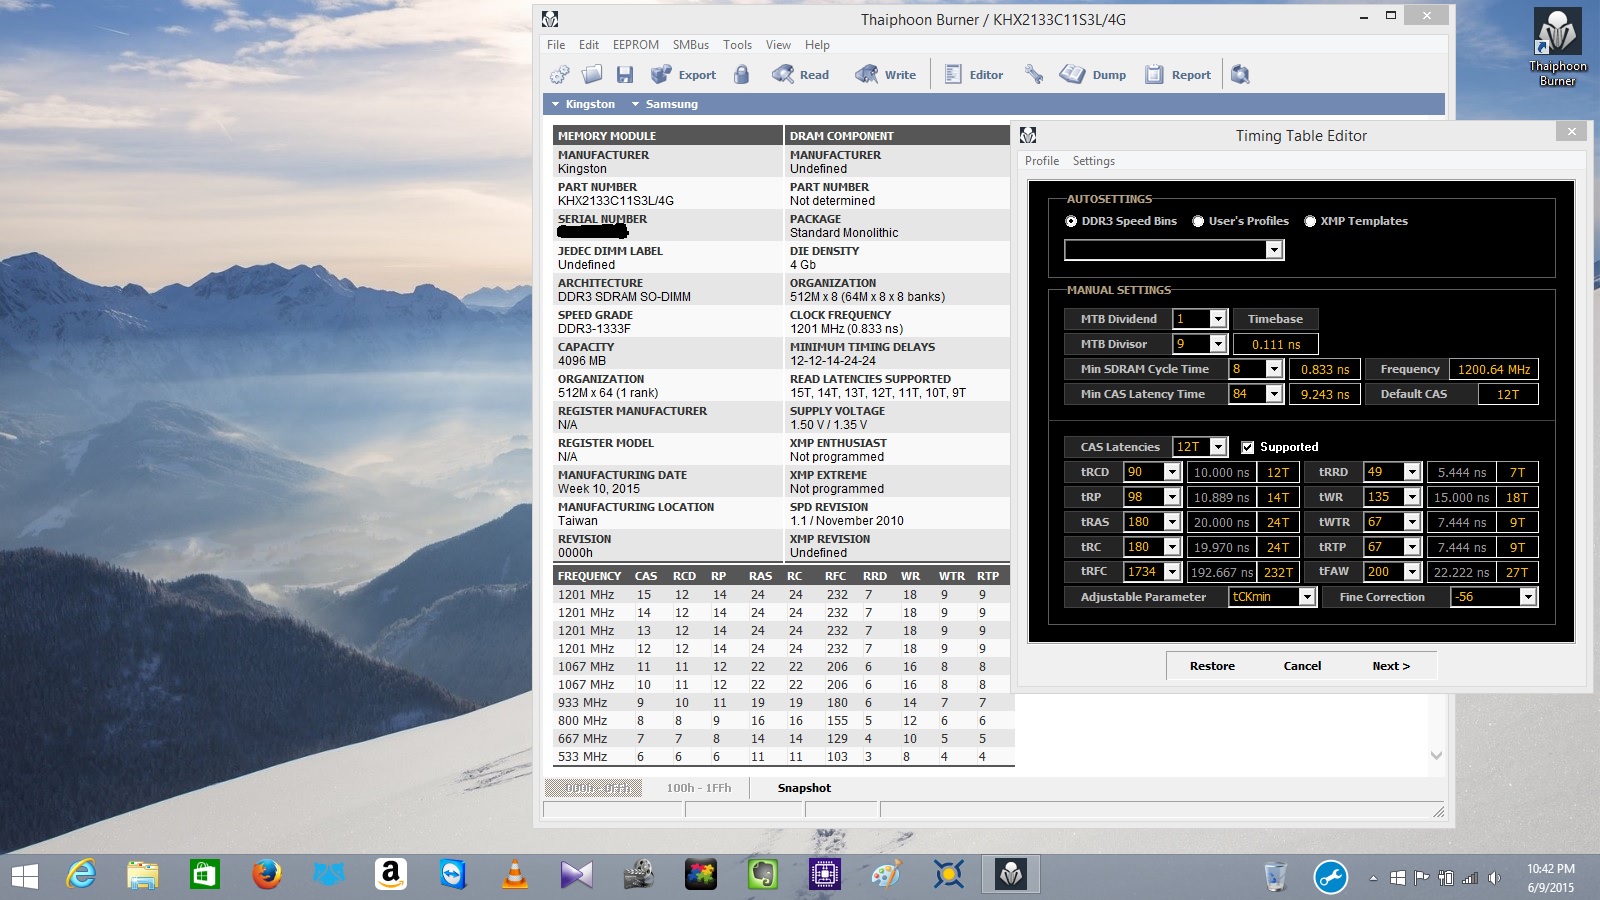Click the Frequency 1200.64 MHz field
Image resolution: width=1600 pixels, height=900 pixels.
point(1493,369)
